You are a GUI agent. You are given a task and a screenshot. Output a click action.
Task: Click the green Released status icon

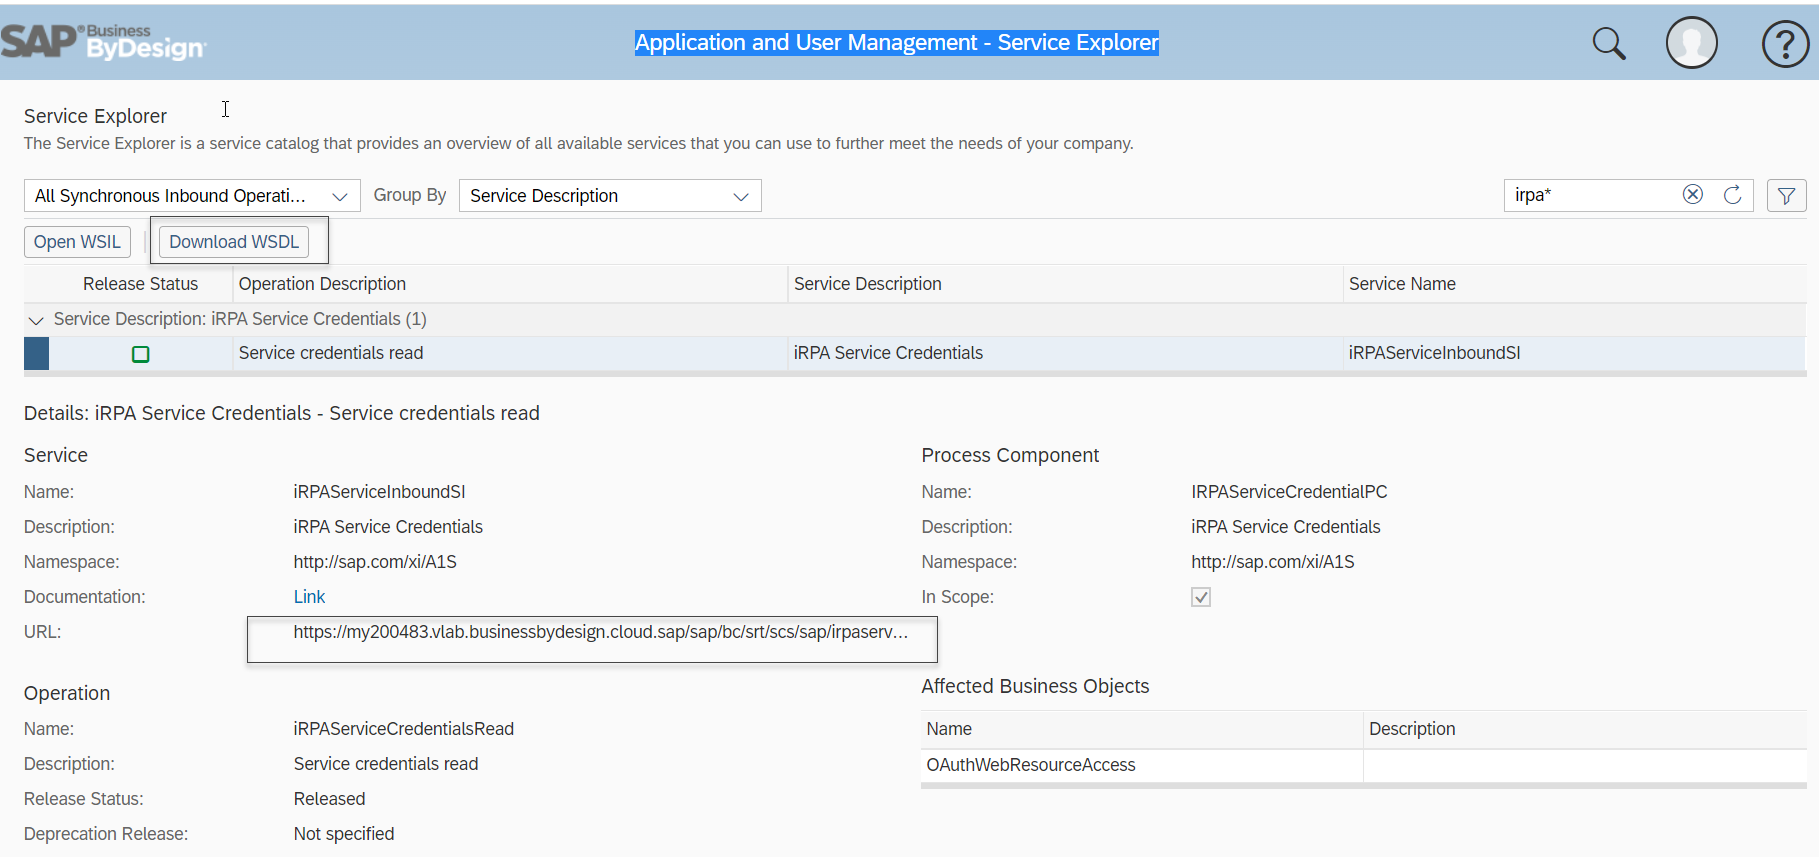click(x=141, y=354)
